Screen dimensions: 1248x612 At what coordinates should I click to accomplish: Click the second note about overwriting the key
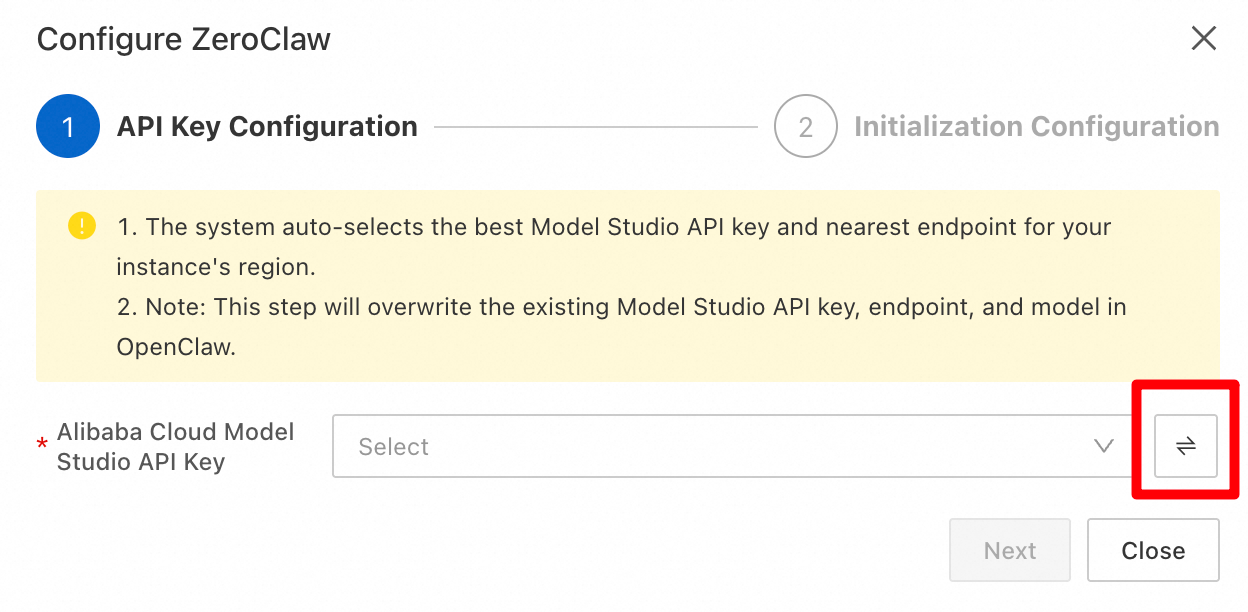click(x=621, y=327)
